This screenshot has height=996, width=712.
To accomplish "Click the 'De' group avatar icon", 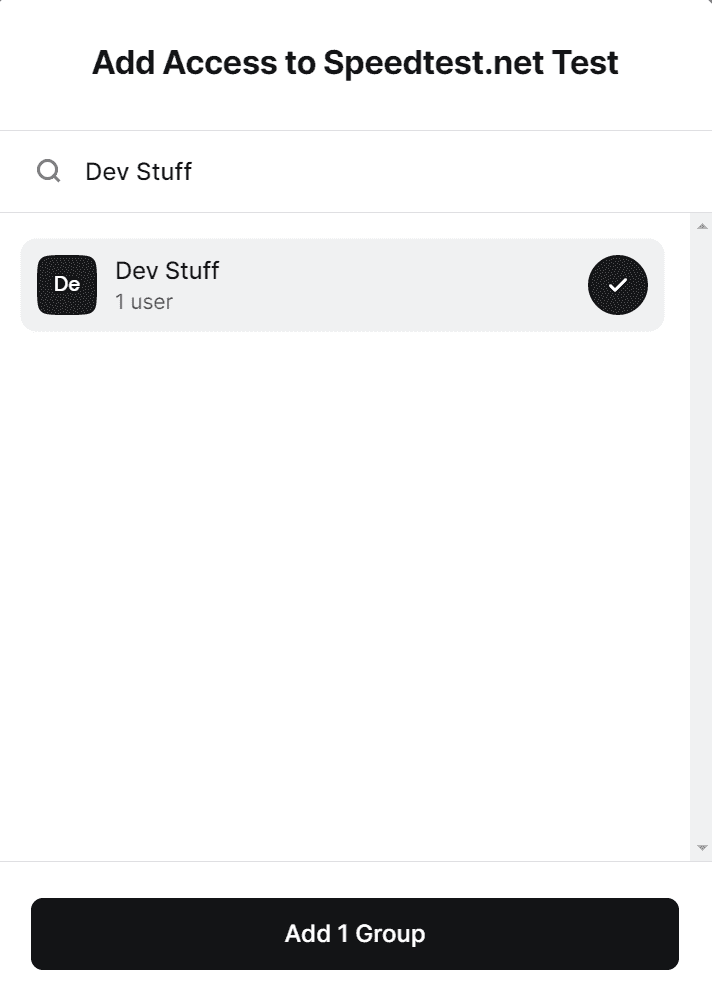I will click(67, 285).
